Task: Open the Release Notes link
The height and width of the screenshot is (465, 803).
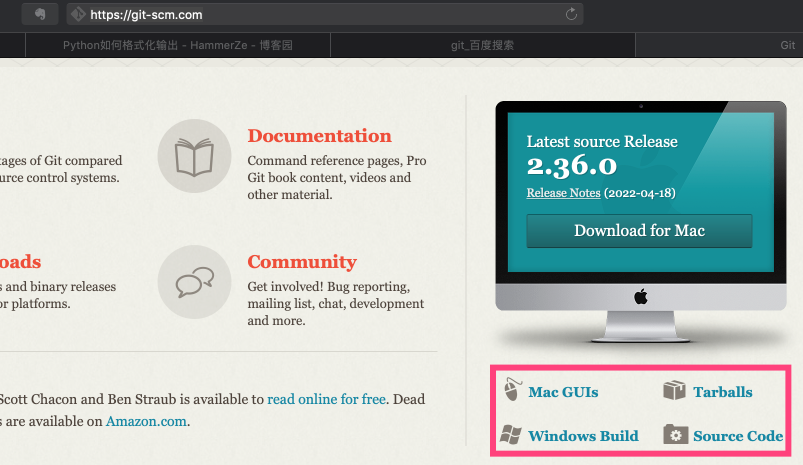Action: point(563,193)
